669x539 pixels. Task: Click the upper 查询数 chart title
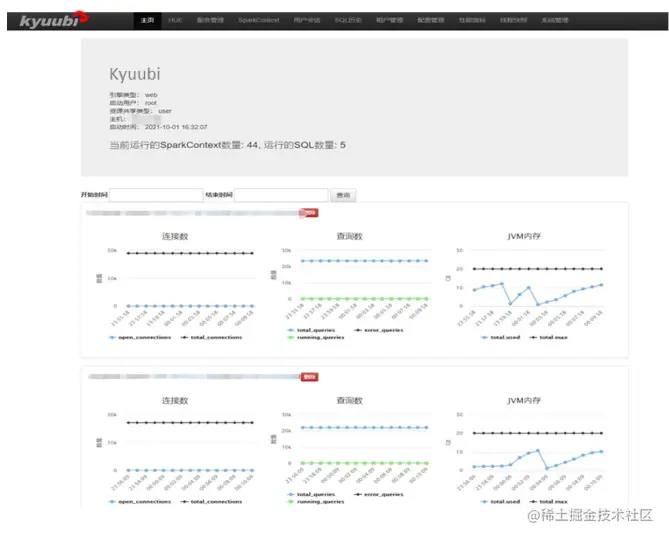coord(349,236)
